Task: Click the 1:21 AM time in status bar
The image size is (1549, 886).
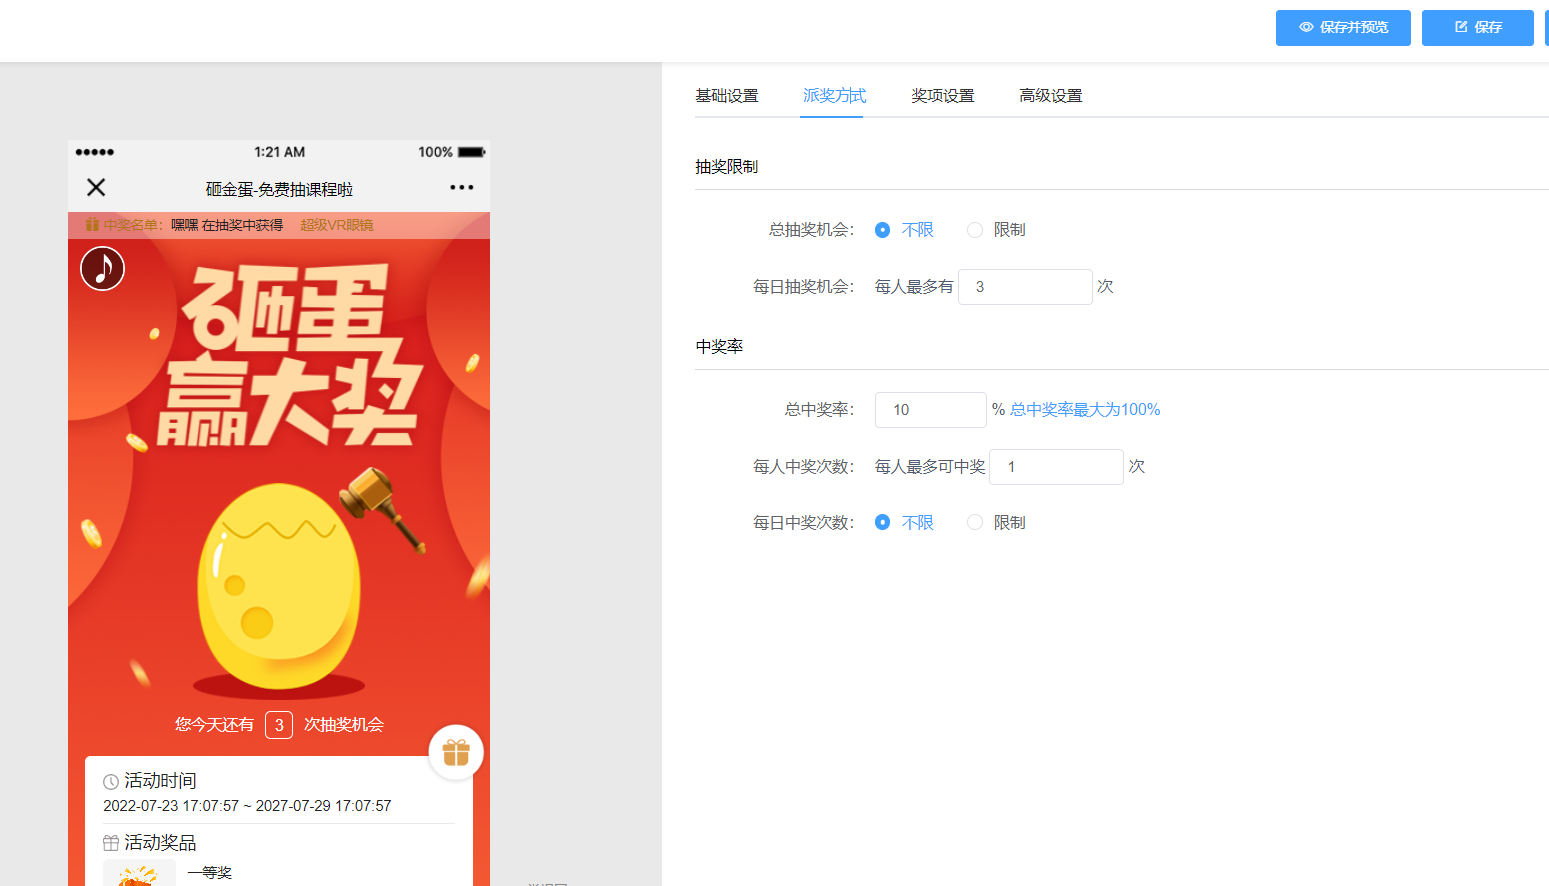Action: point(279,152)
